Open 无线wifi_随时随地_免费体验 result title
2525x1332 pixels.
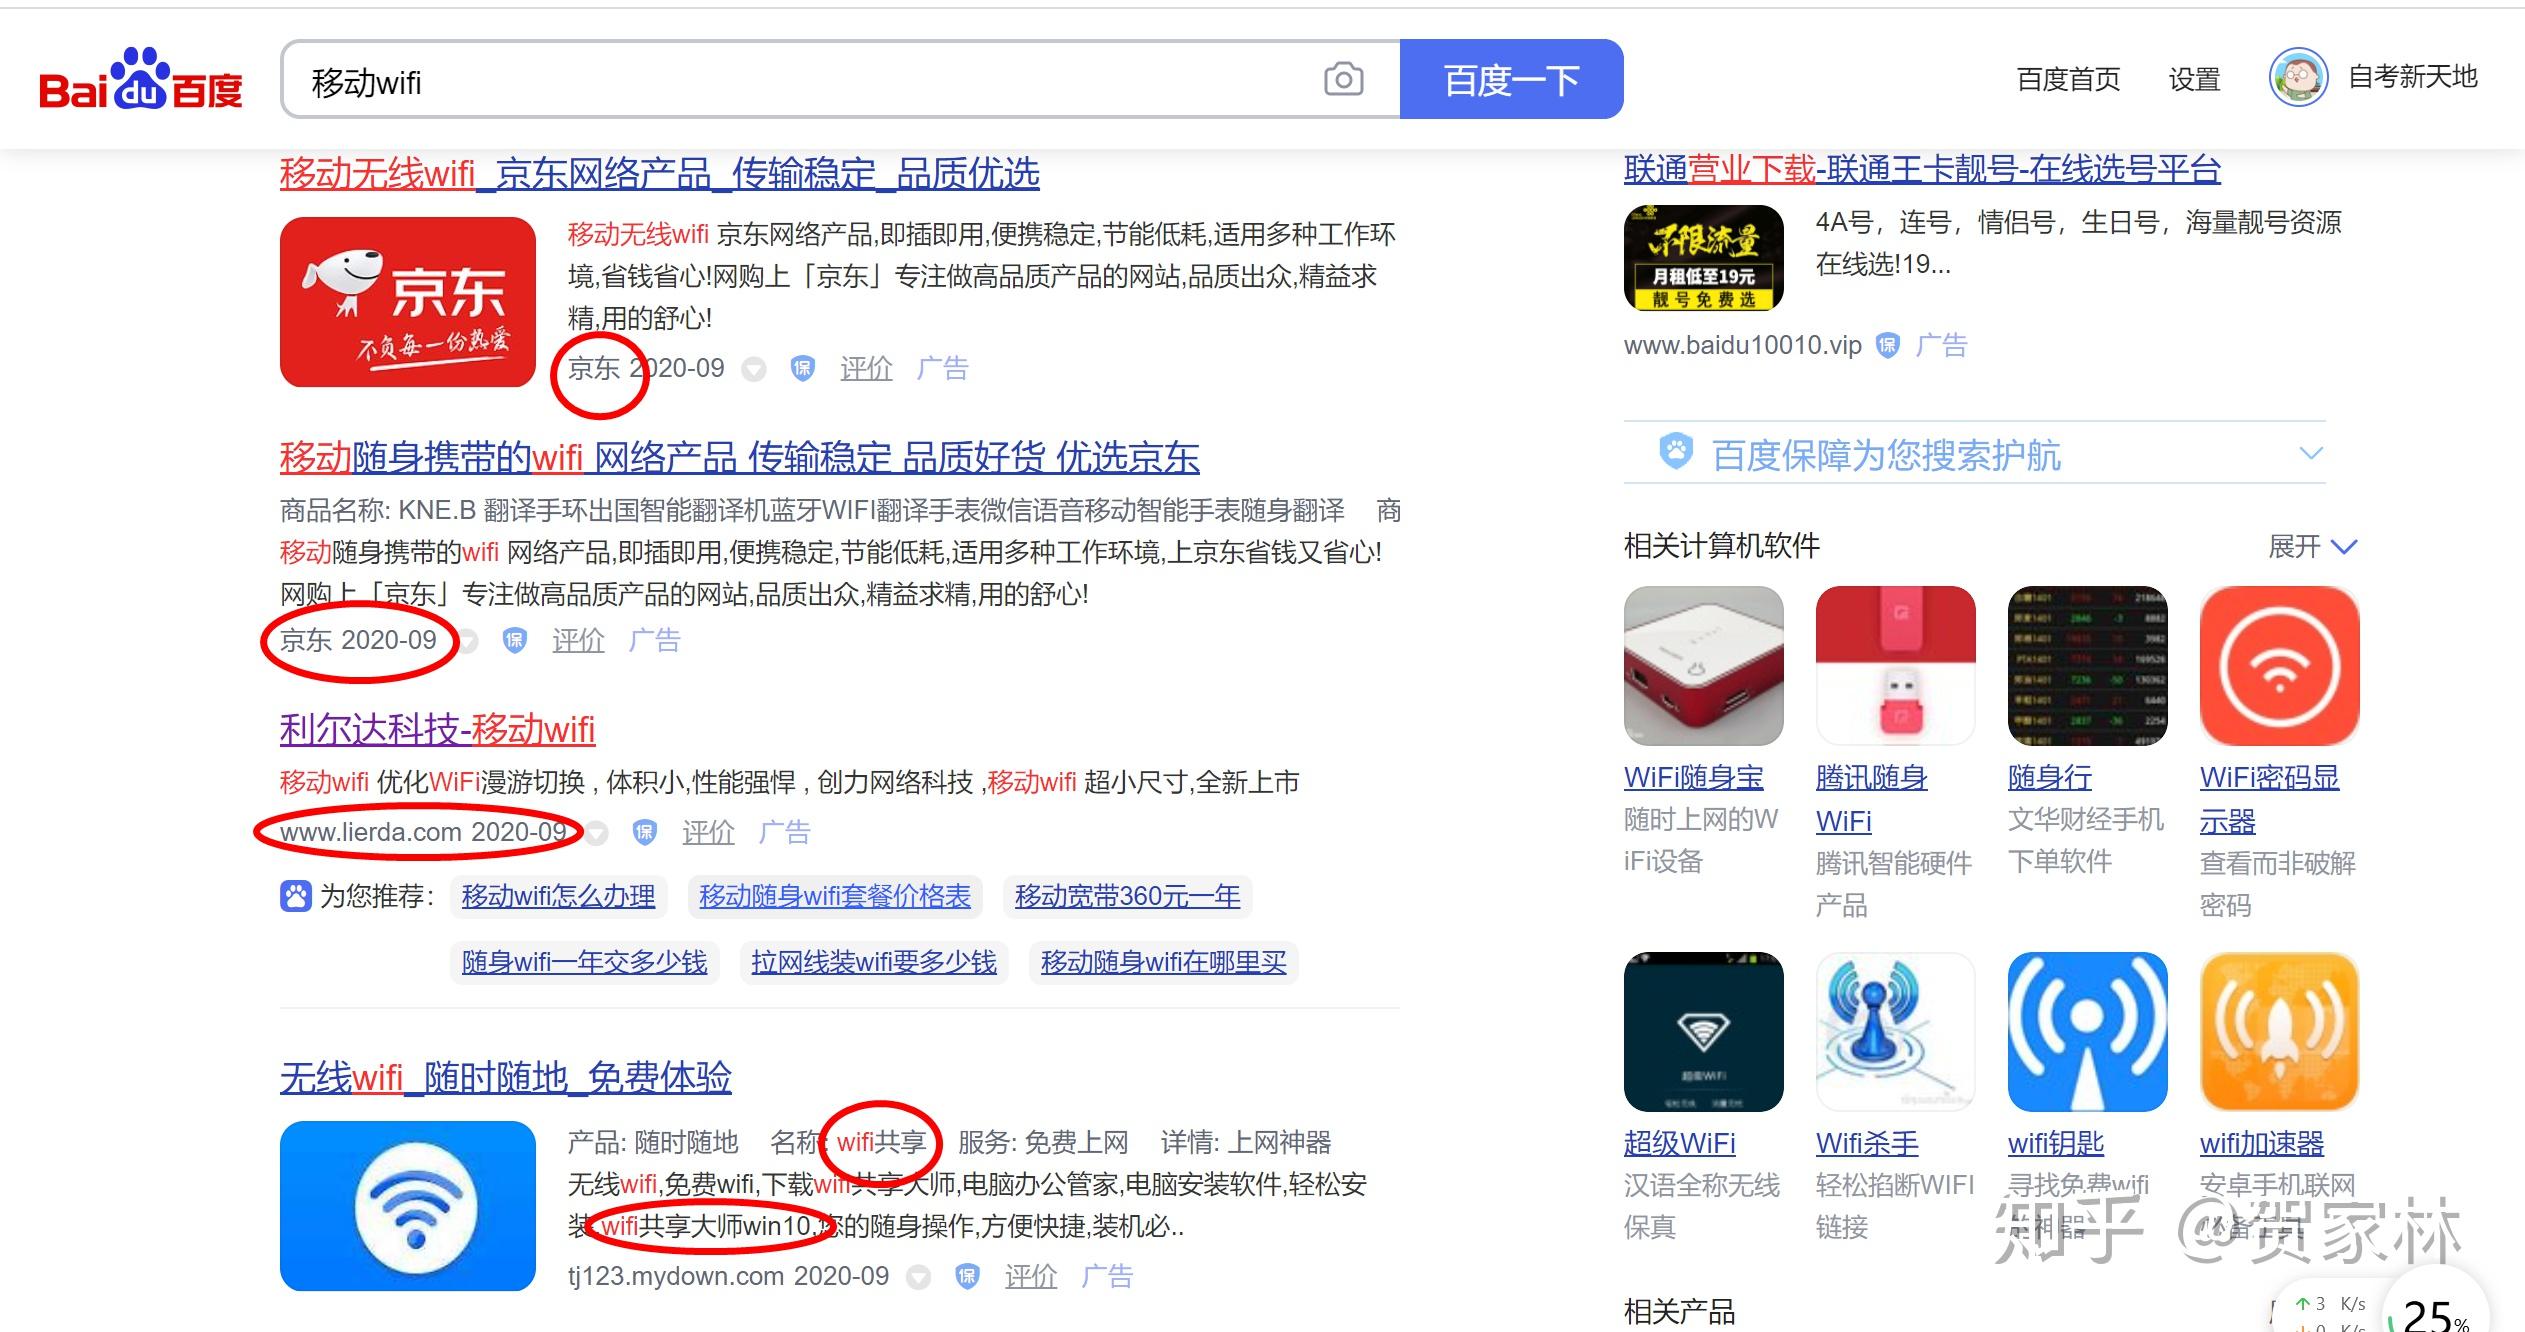tap(505, 1077)
